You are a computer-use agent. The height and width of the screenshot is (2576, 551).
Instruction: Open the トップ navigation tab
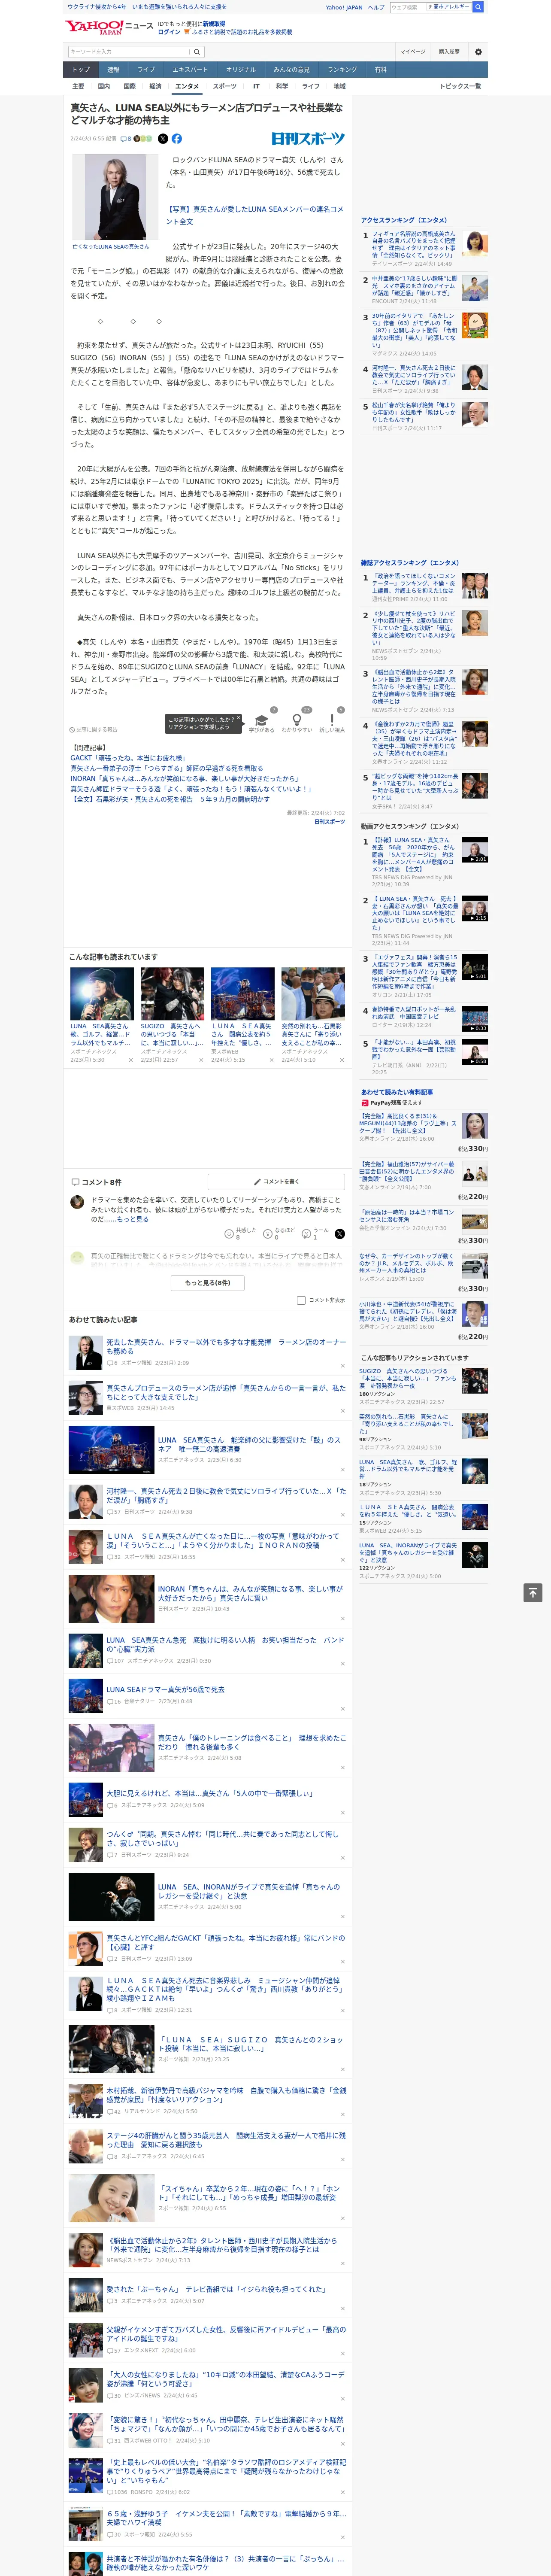81,70
